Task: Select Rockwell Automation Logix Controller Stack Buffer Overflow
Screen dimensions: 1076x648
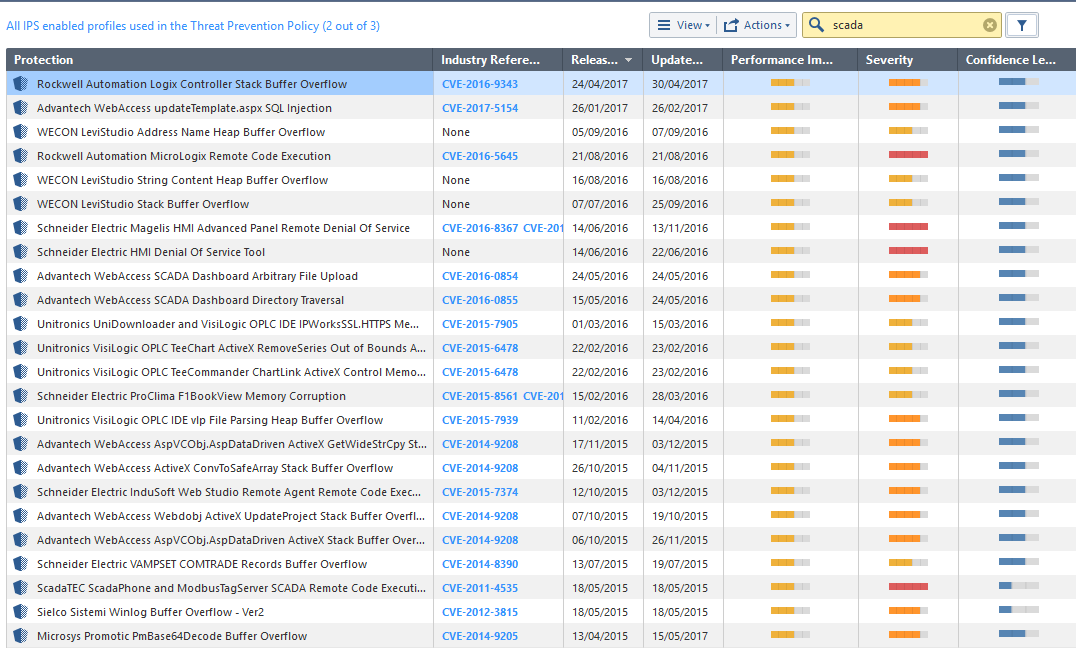Action: tap(192, 84)
